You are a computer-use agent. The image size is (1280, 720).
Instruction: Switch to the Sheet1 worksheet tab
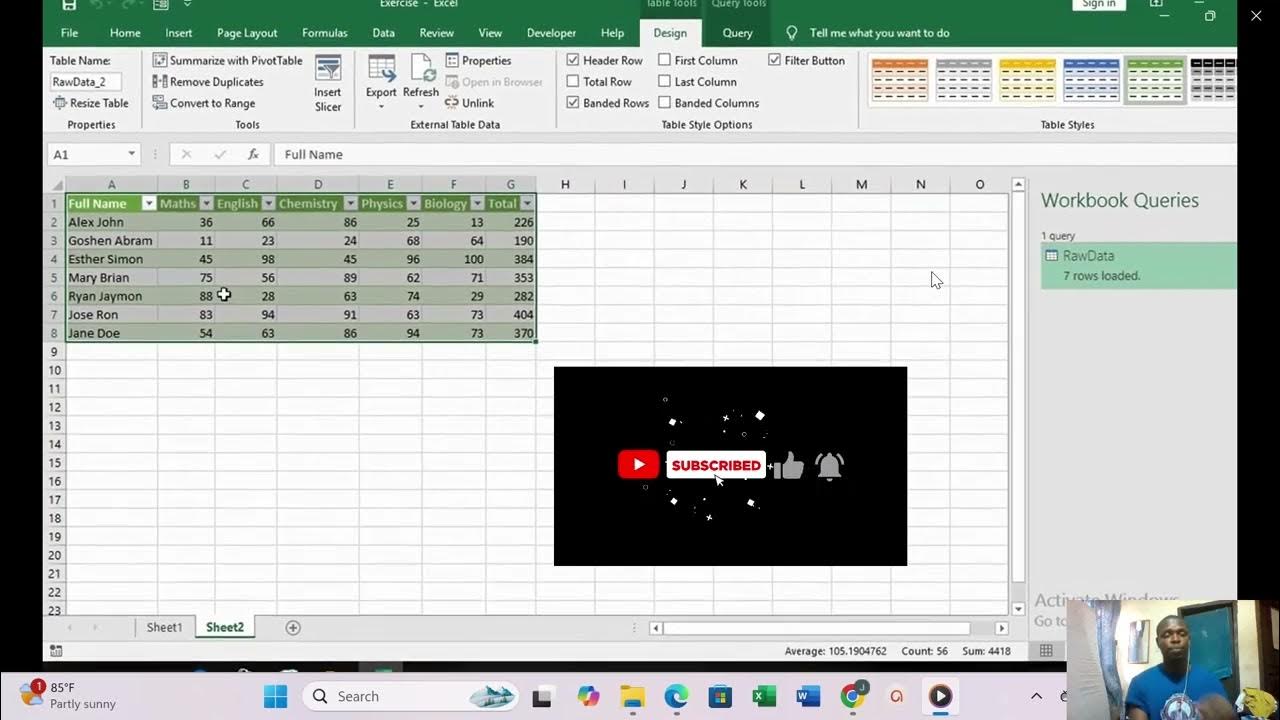pyautogui.click(x=165, y=627)
